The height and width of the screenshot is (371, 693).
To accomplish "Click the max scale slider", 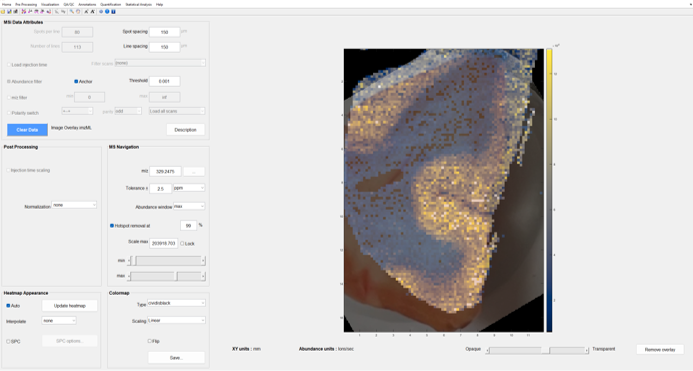I will pos(167,276).
